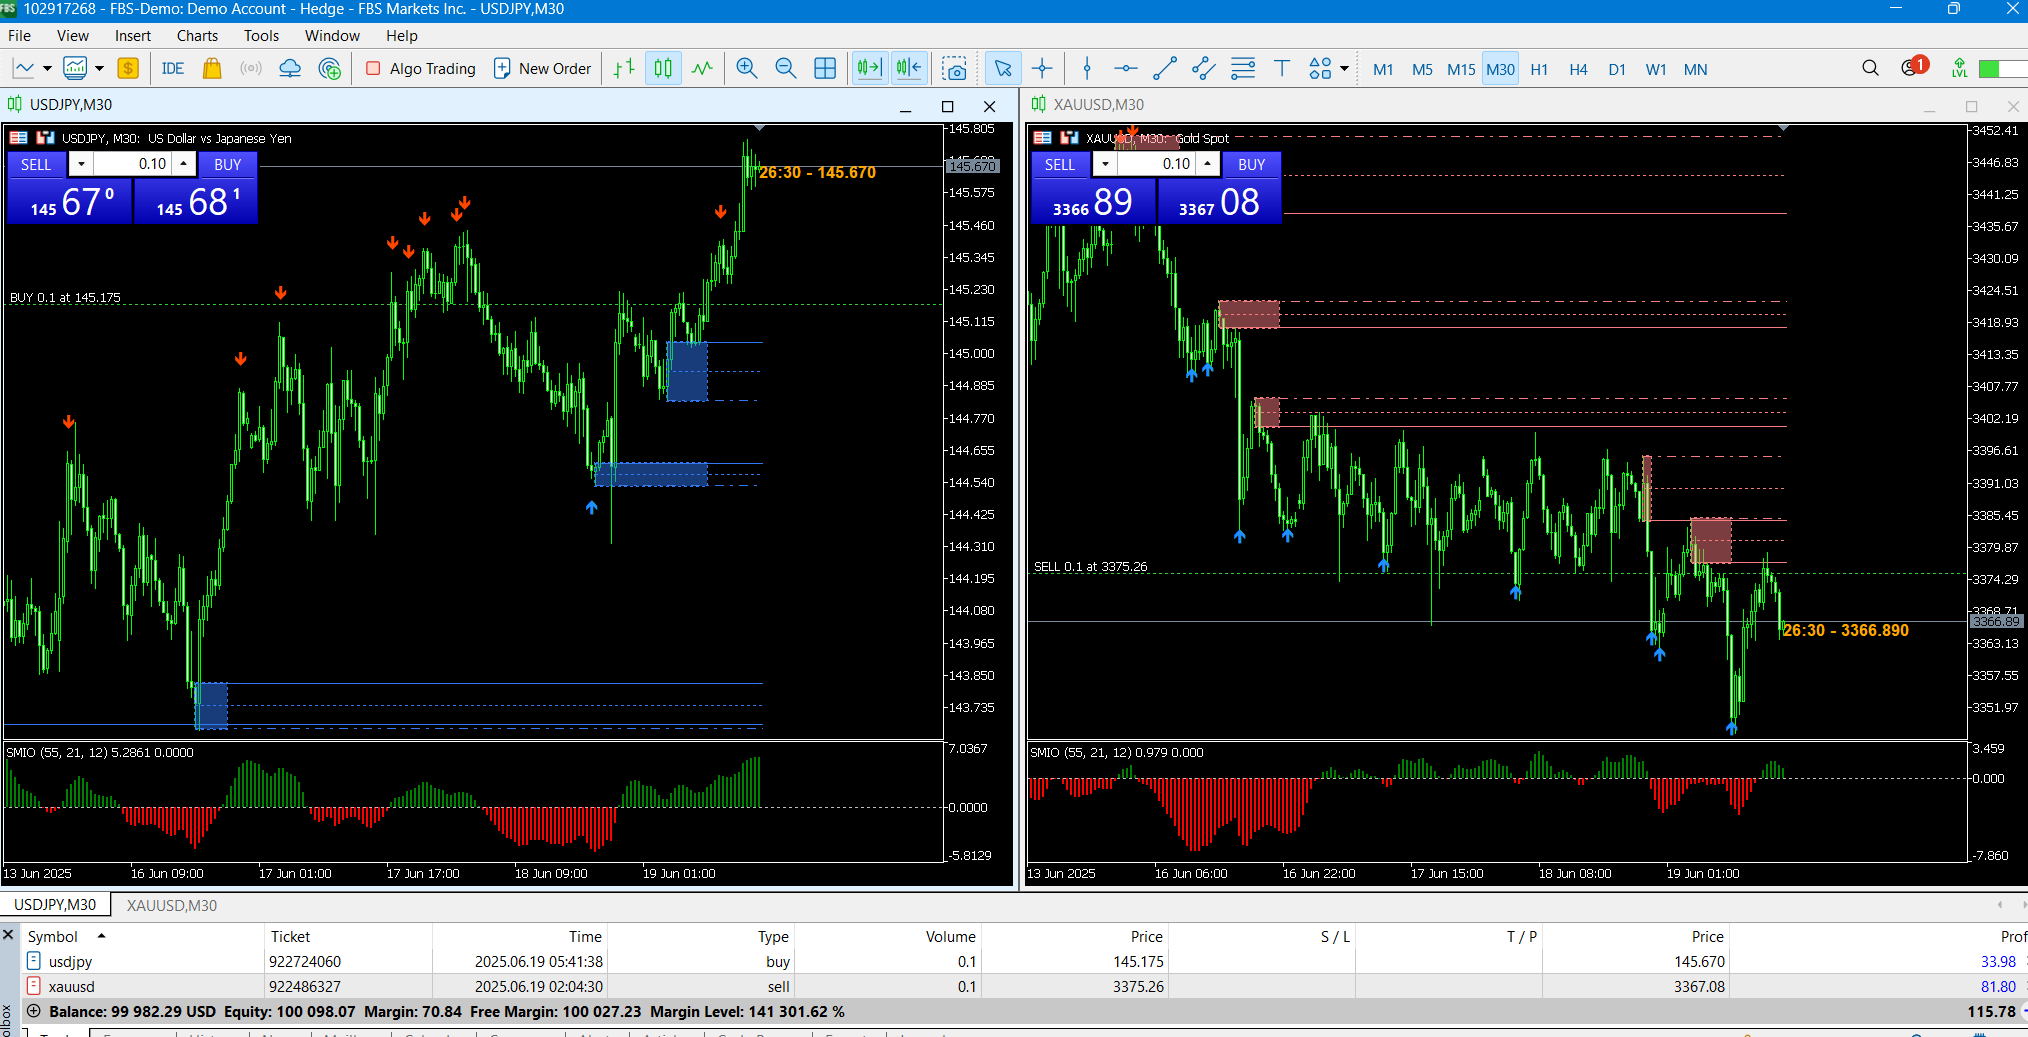Select the H4 timeframe
Viewport: 2028px width, 1037px height.
(x=1578, y=69)
